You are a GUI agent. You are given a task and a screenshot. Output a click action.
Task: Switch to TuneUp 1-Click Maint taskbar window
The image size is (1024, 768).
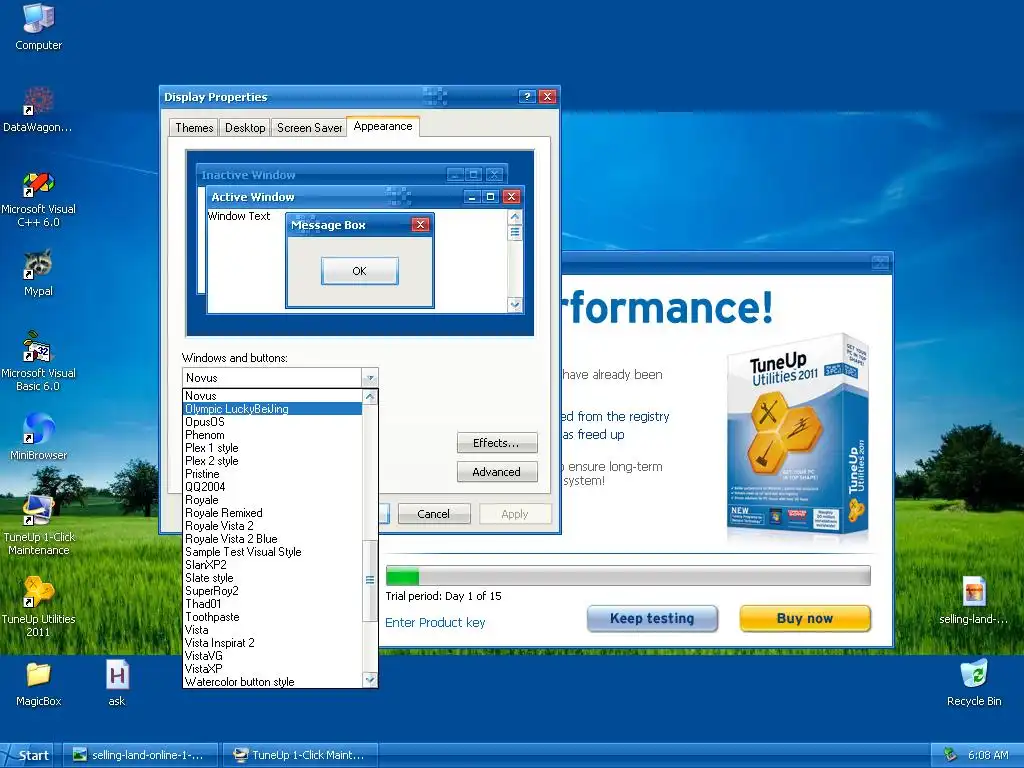[x=300, y=755]
